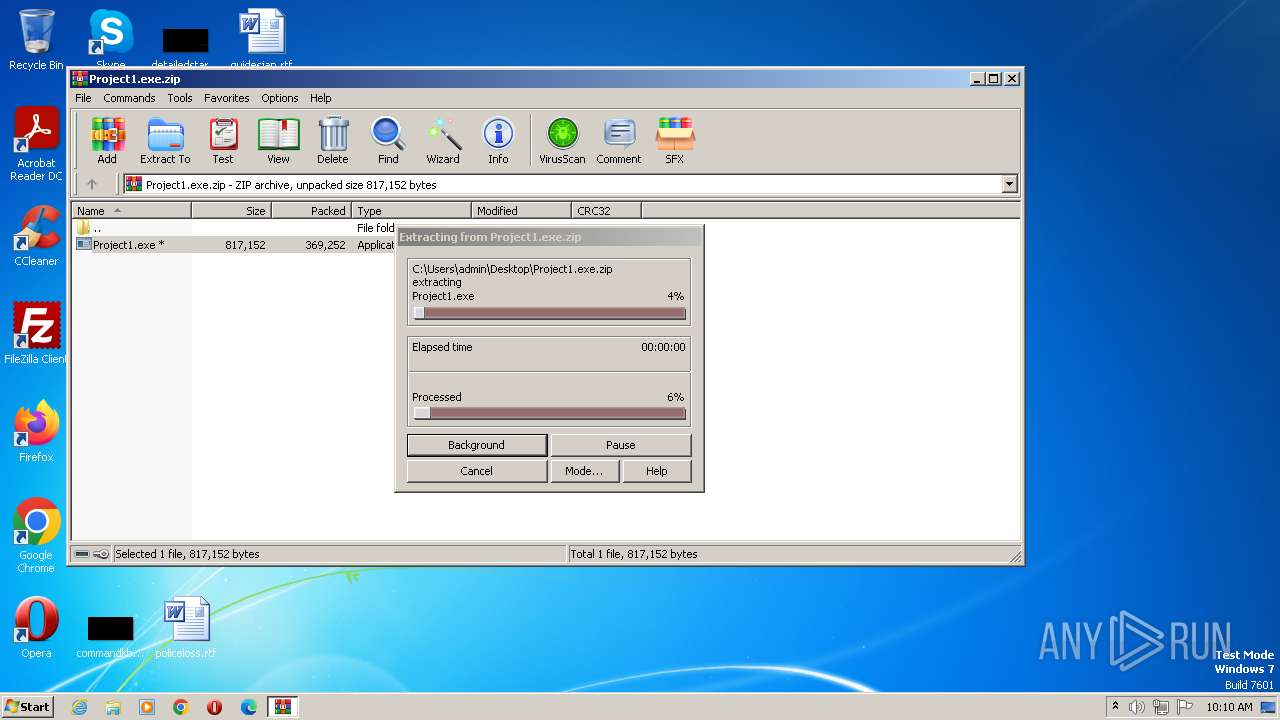Open the Favorites menu
Viewport: 1280px width, 720px height.
tap(227, 98)
